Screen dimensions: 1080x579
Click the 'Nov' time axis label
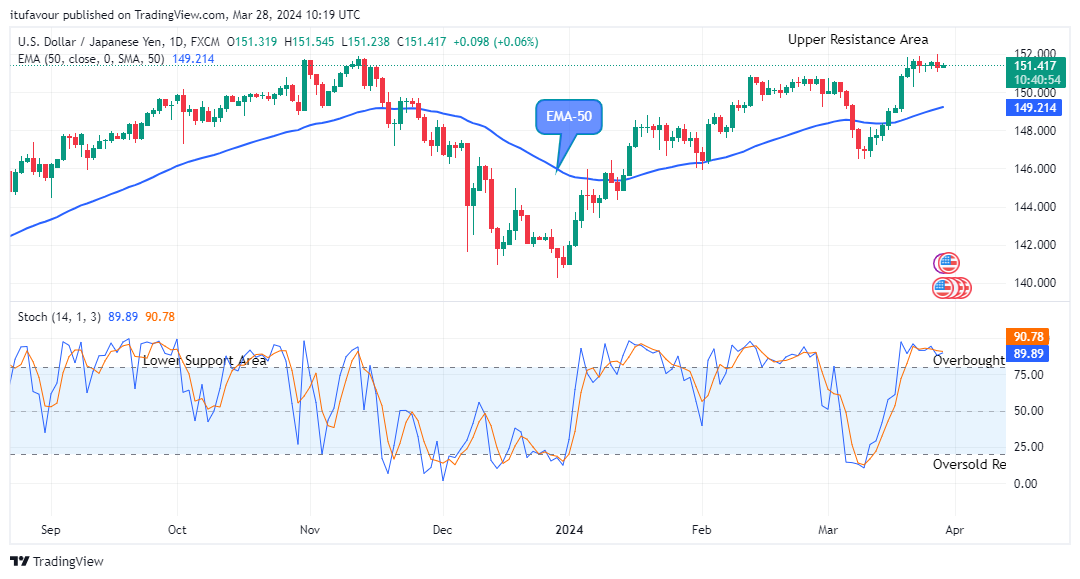[310, 529]
